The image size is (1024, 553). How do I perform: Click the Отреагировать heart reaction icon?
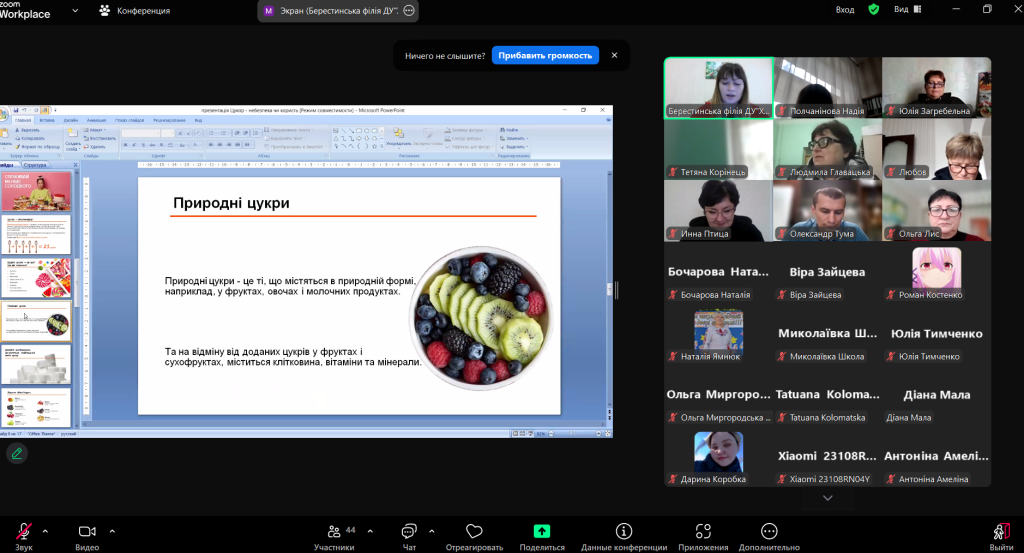coord(474,531)
